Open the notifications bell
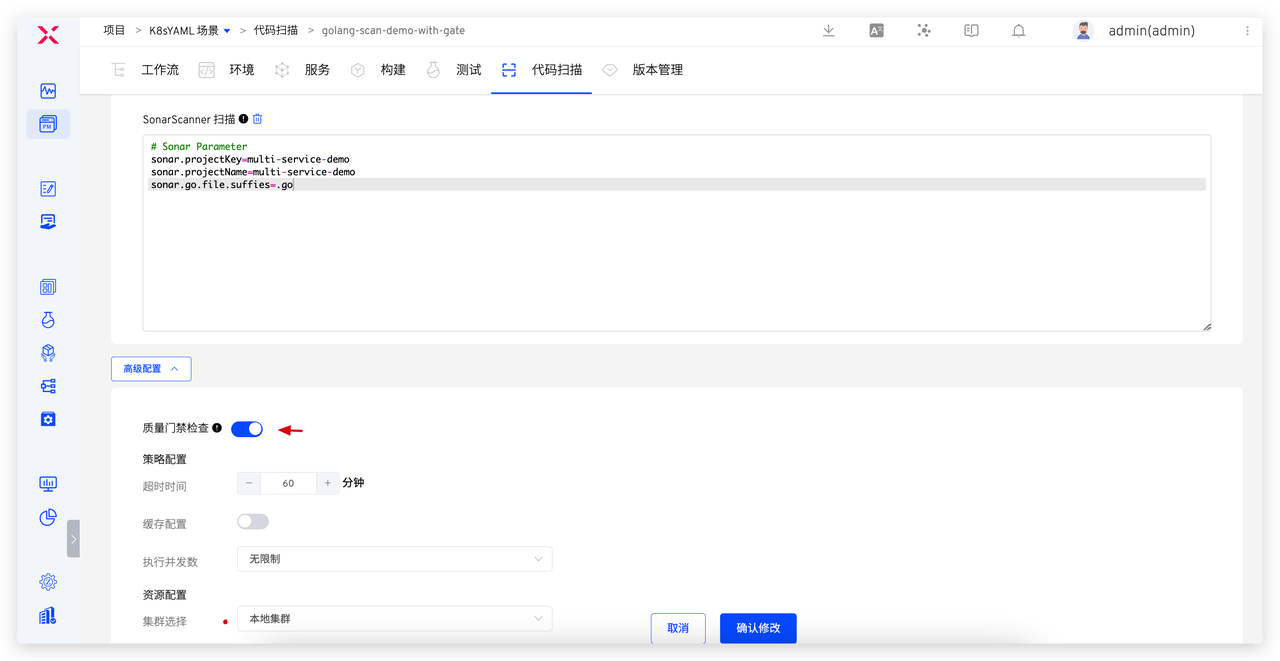Viewport: 1280px width, 661px height. (x=1019, y=31)
